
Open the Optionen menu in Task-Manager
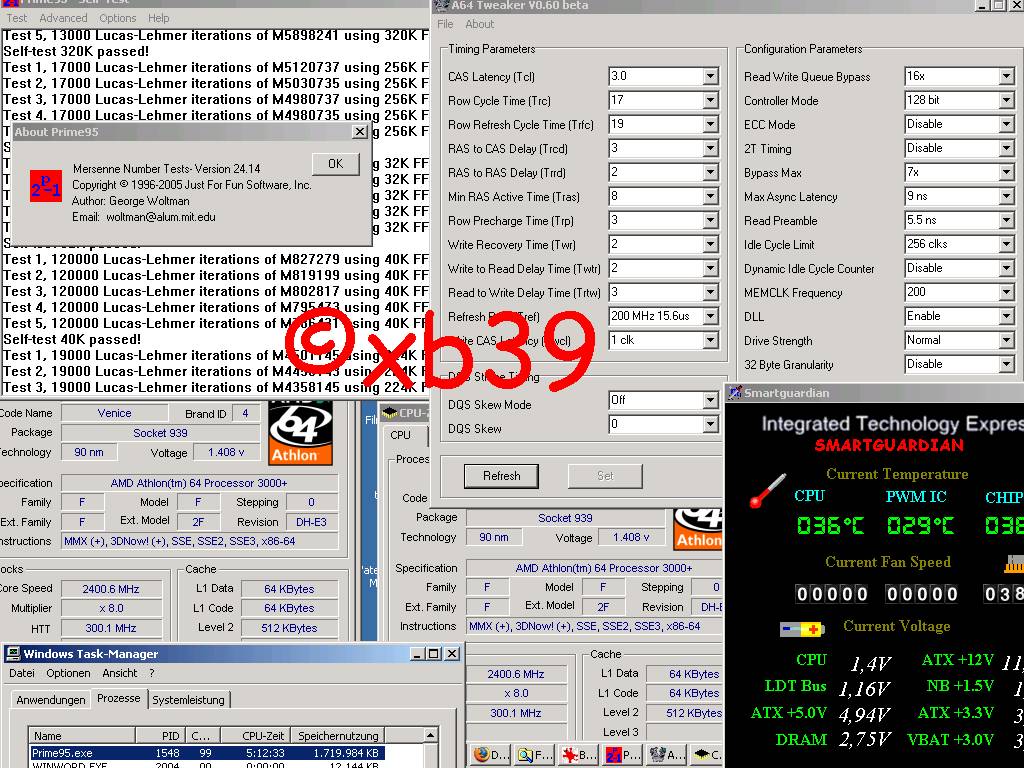68,673
